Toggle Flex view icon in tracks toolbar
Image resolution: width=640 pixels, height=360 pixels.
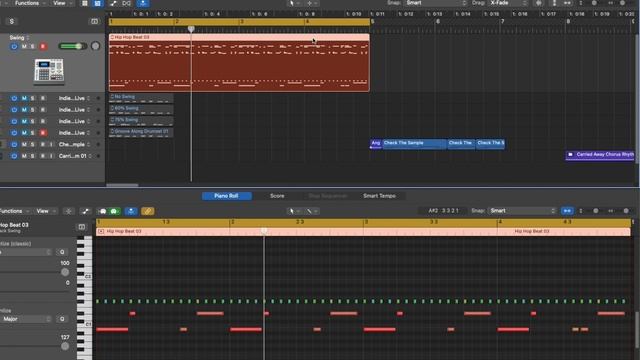pyautogui.click(x=127, y=3)
